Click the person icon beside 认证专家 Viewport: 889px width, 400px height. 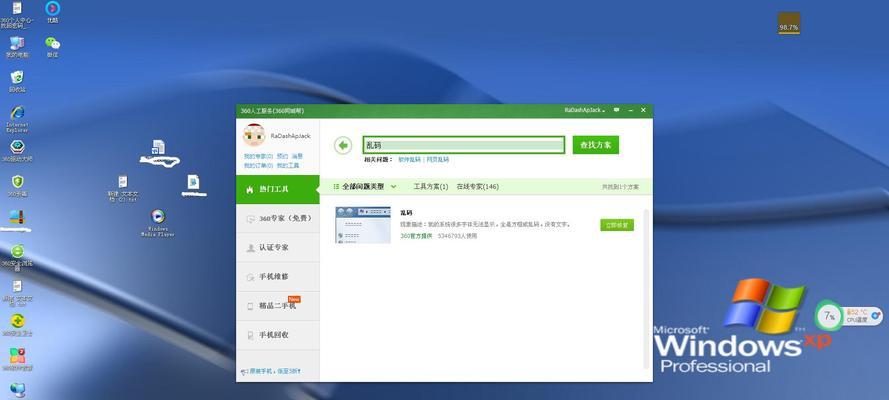[250, 248]
